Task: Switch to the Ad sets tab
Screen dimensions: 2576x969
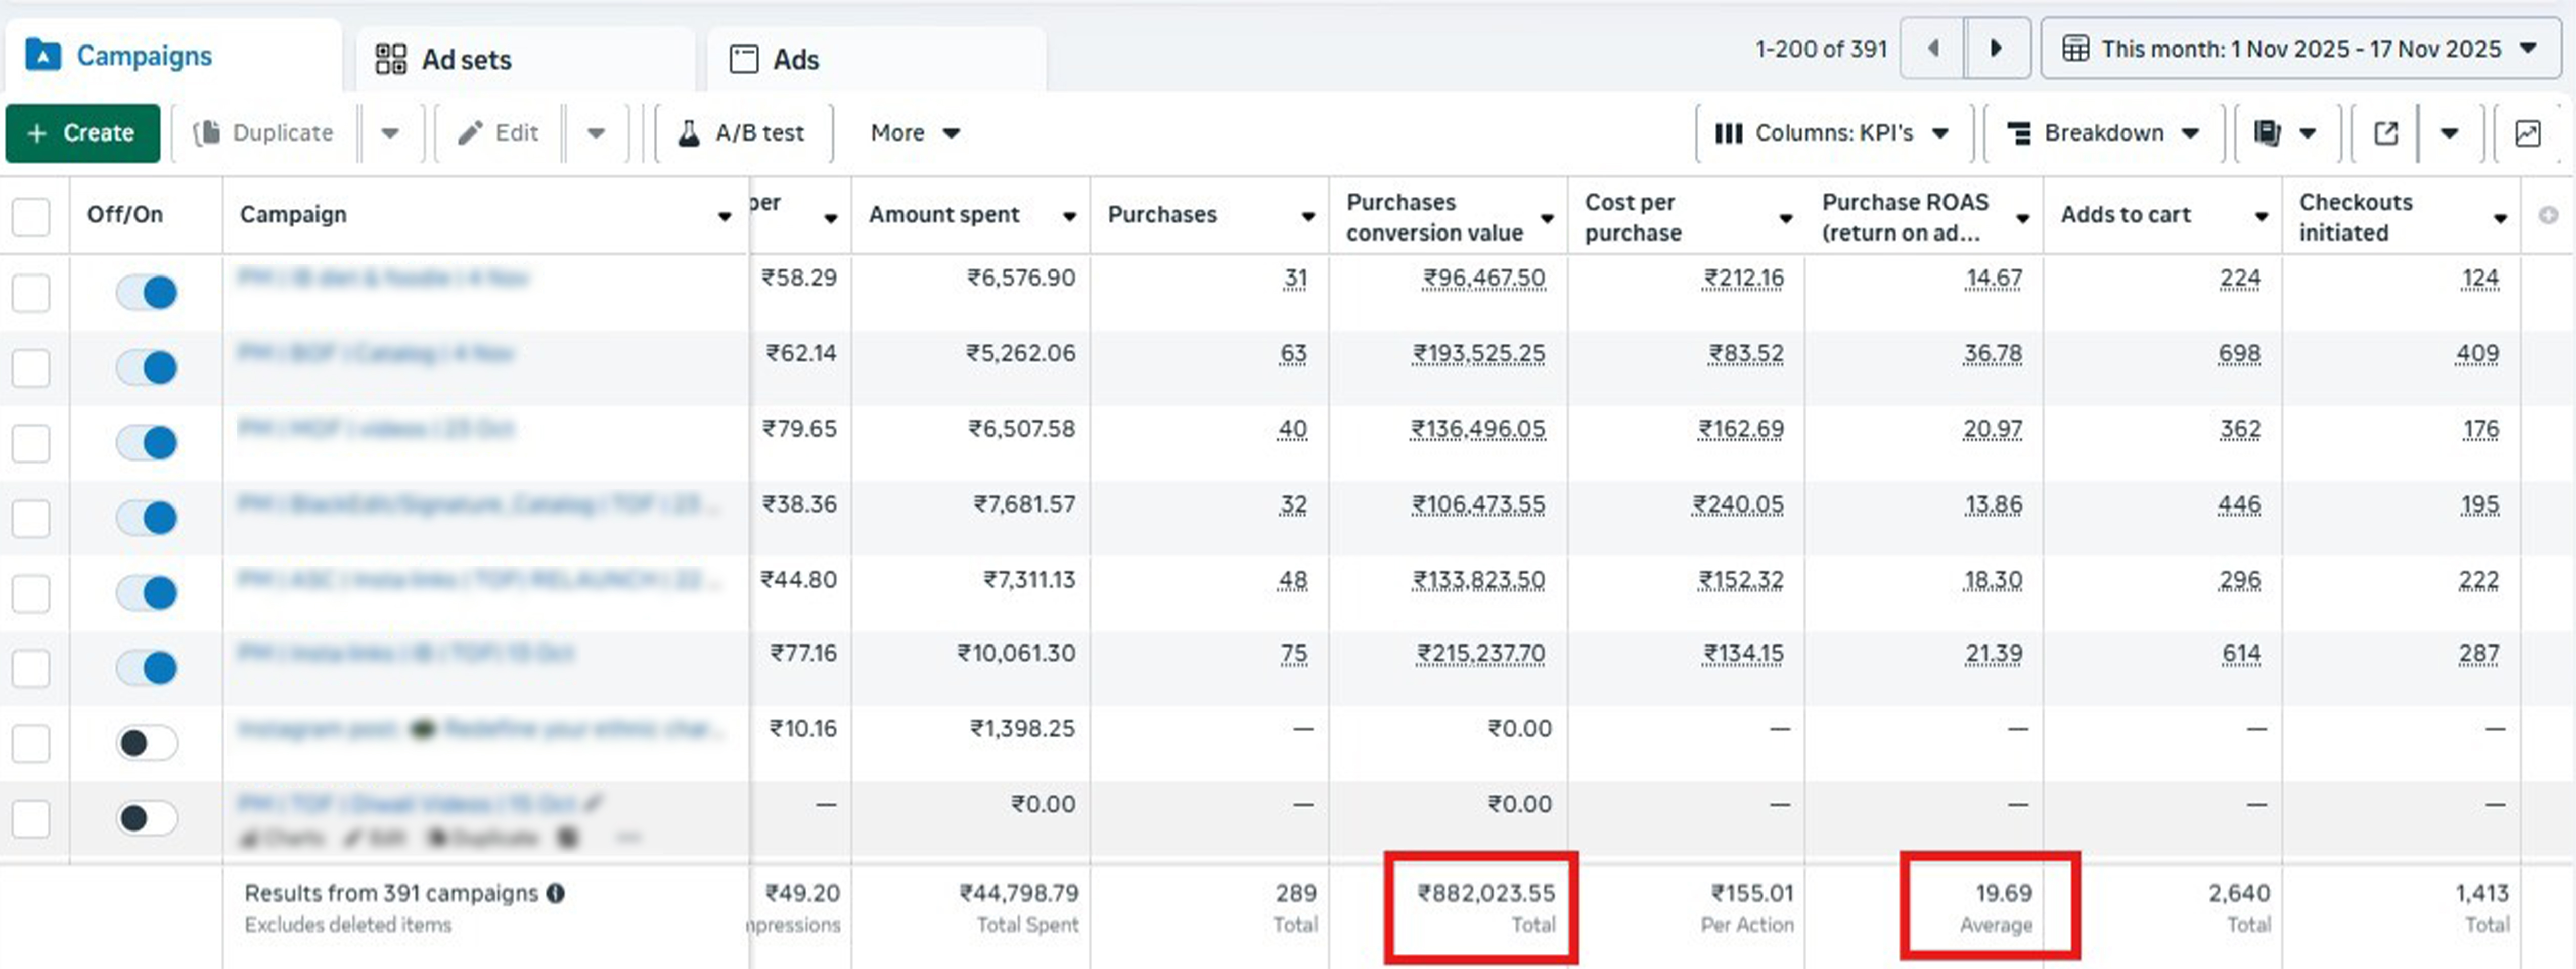Action: [444, 59]
